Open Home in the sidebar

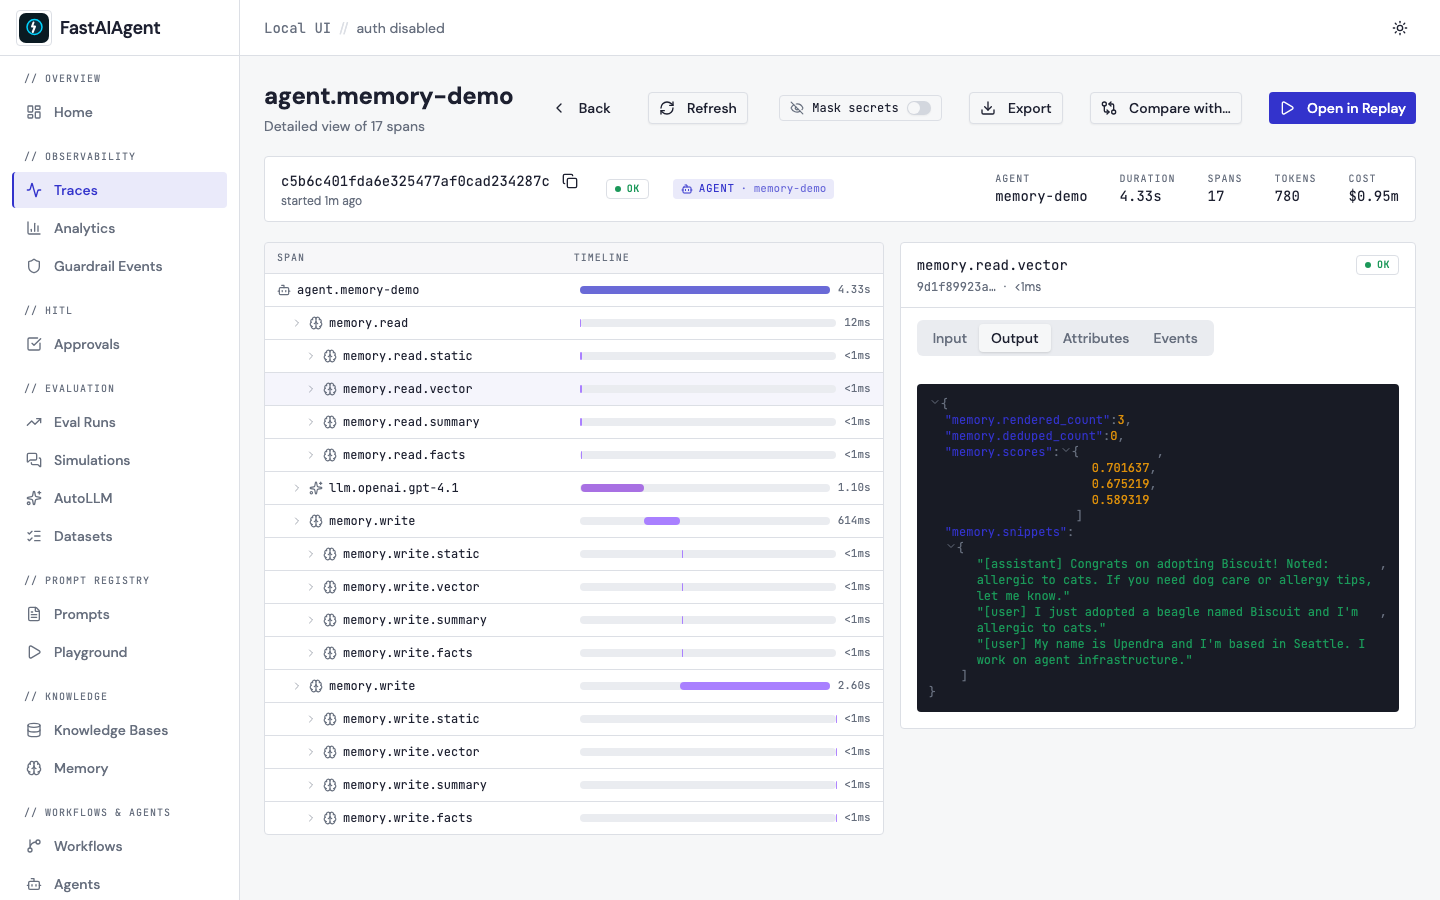(120, 112)
